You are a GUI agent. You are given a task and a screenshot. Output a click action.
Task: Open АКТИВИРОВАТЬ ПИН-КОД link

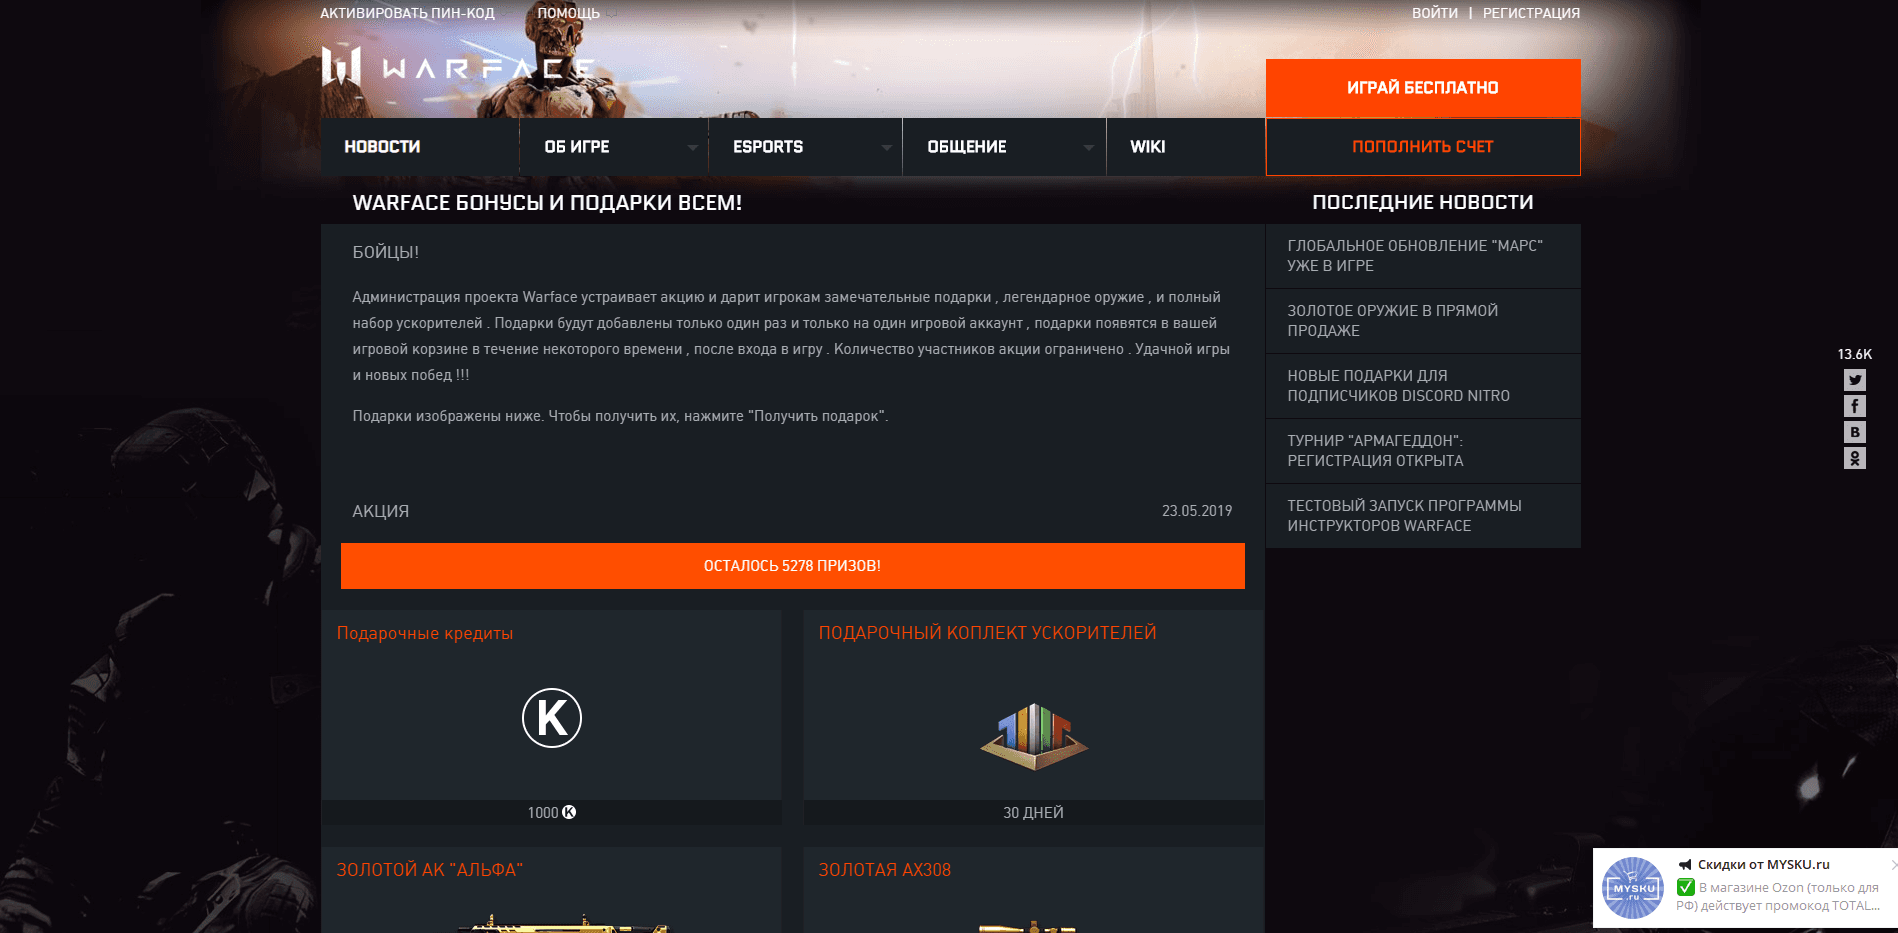pos(407,13)
